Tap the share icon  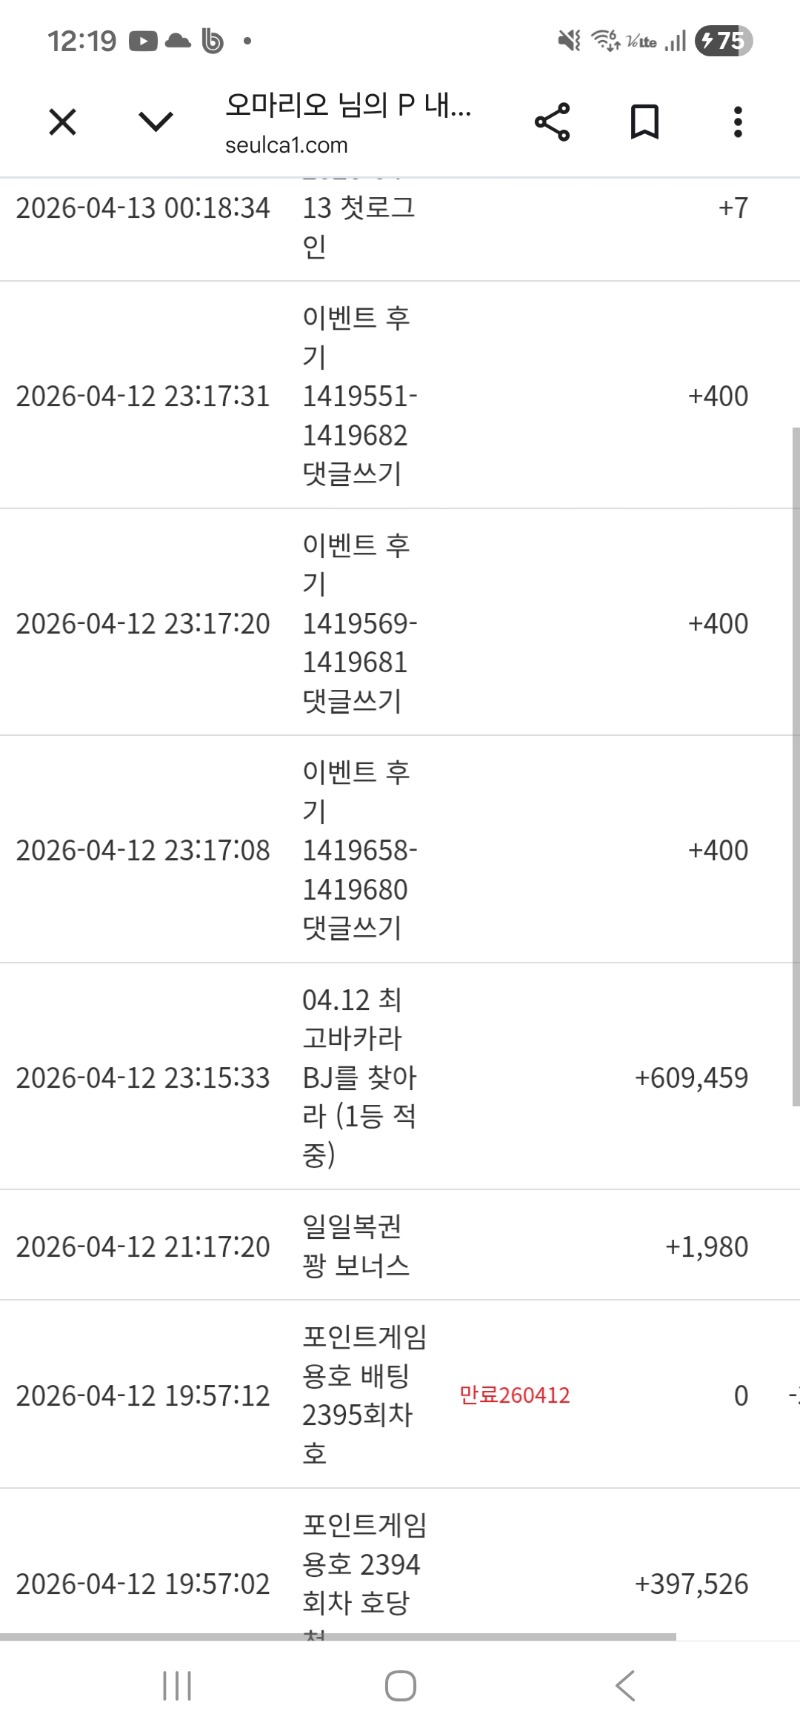coord(552,122)
